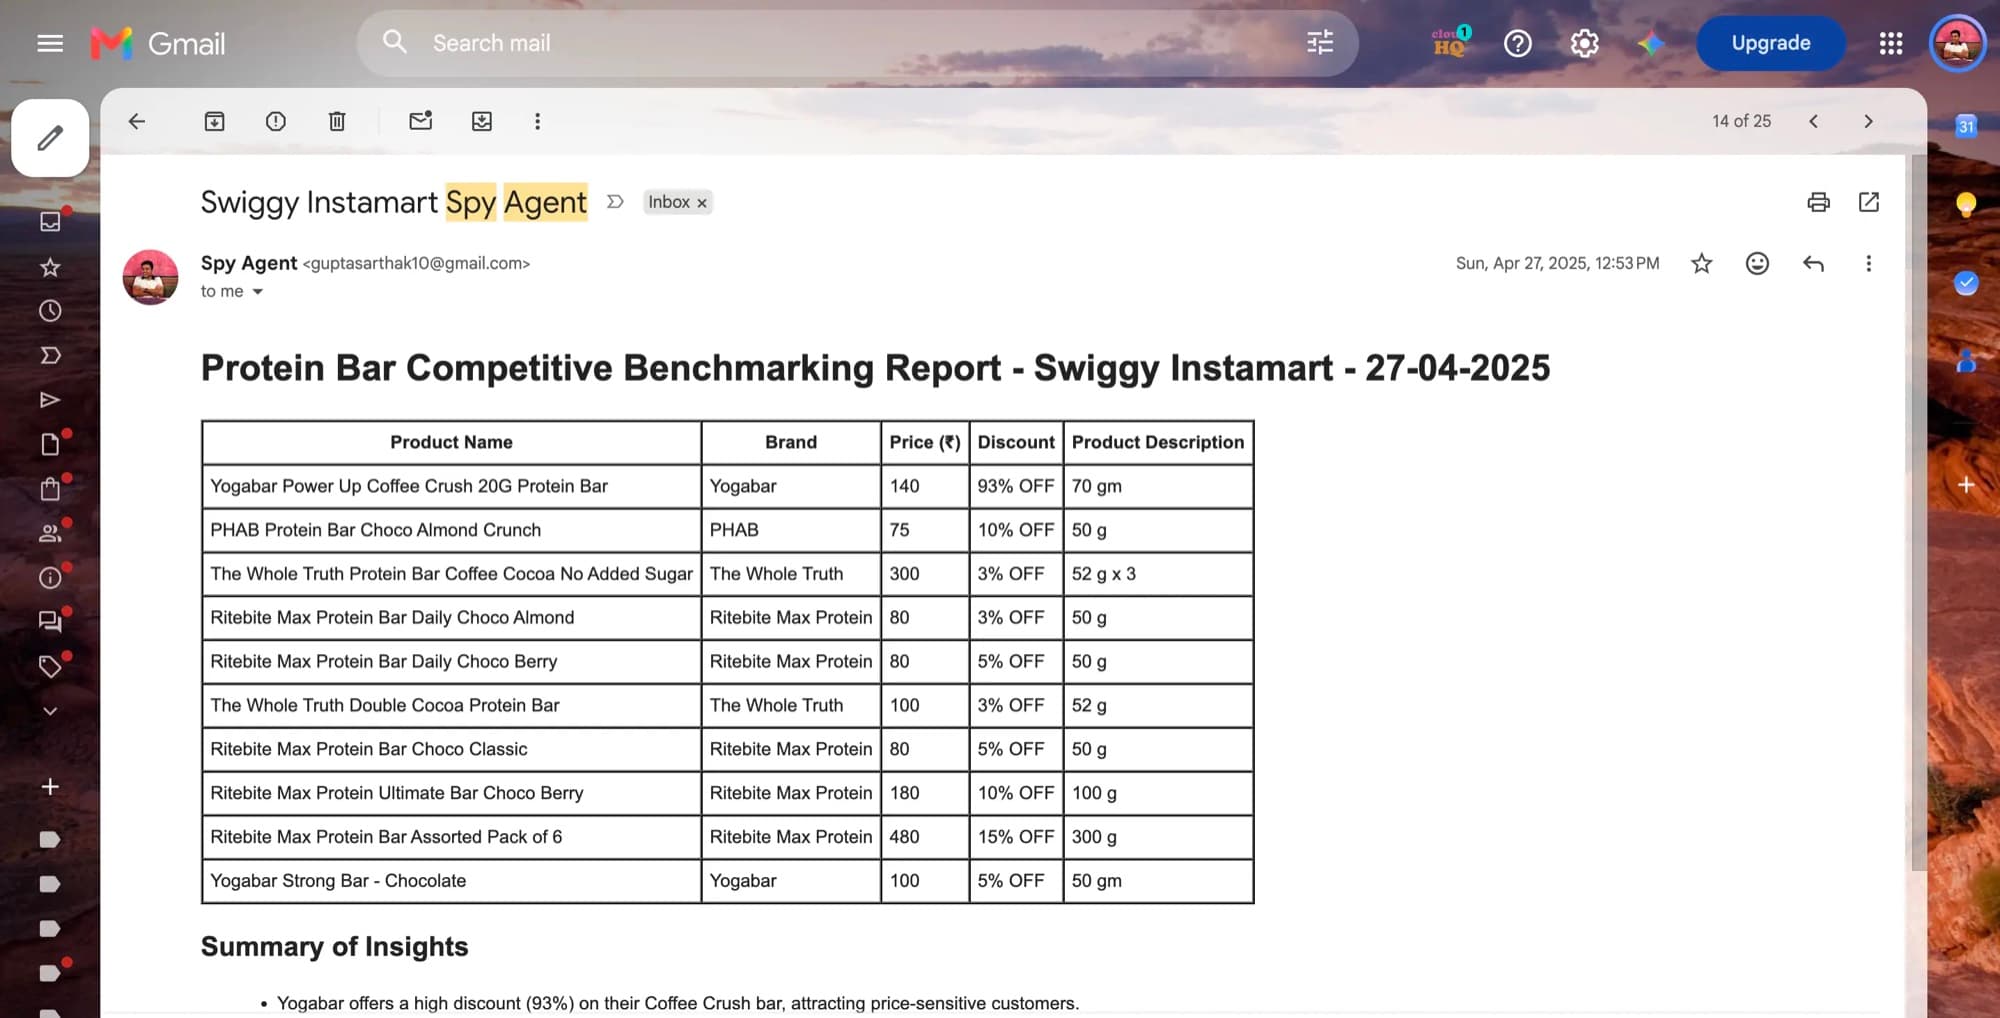The height and width of the screenshot is (1018, 2000).
Task: Open the Updates info category
Action: click(x=50, y=578)
